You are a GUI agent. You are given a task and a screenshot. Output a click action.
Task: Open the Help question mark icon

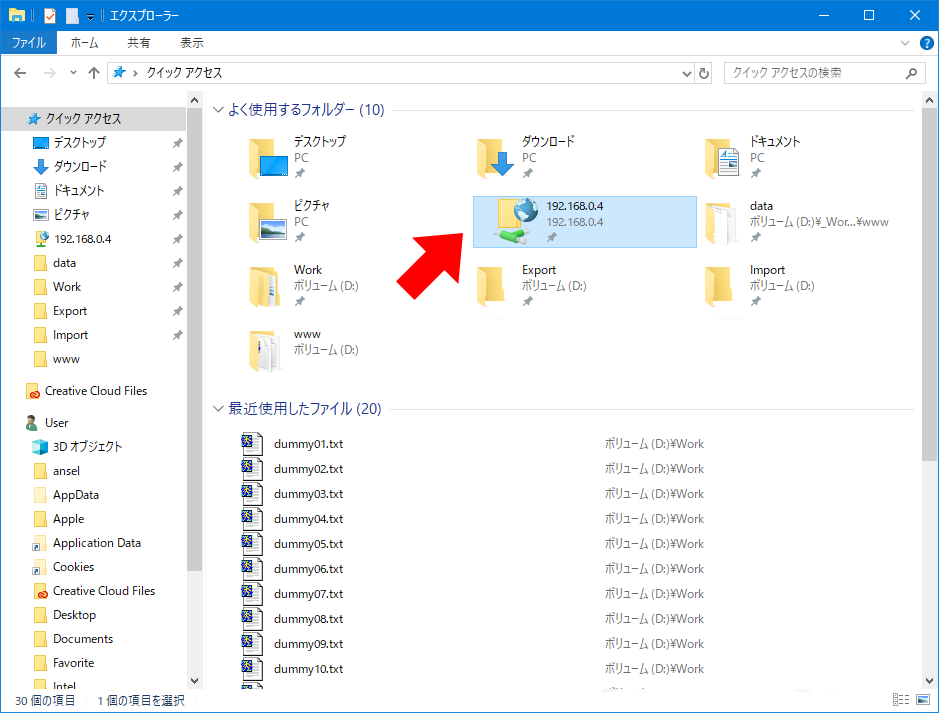click(926, 43)
